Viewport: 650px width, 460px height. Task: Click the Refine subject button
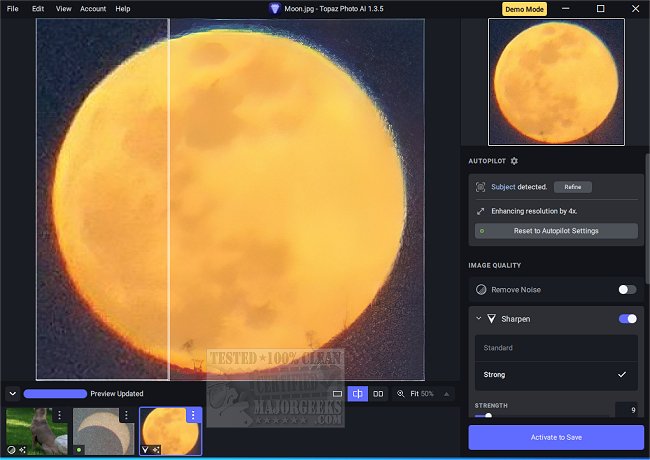pos(572,187)
